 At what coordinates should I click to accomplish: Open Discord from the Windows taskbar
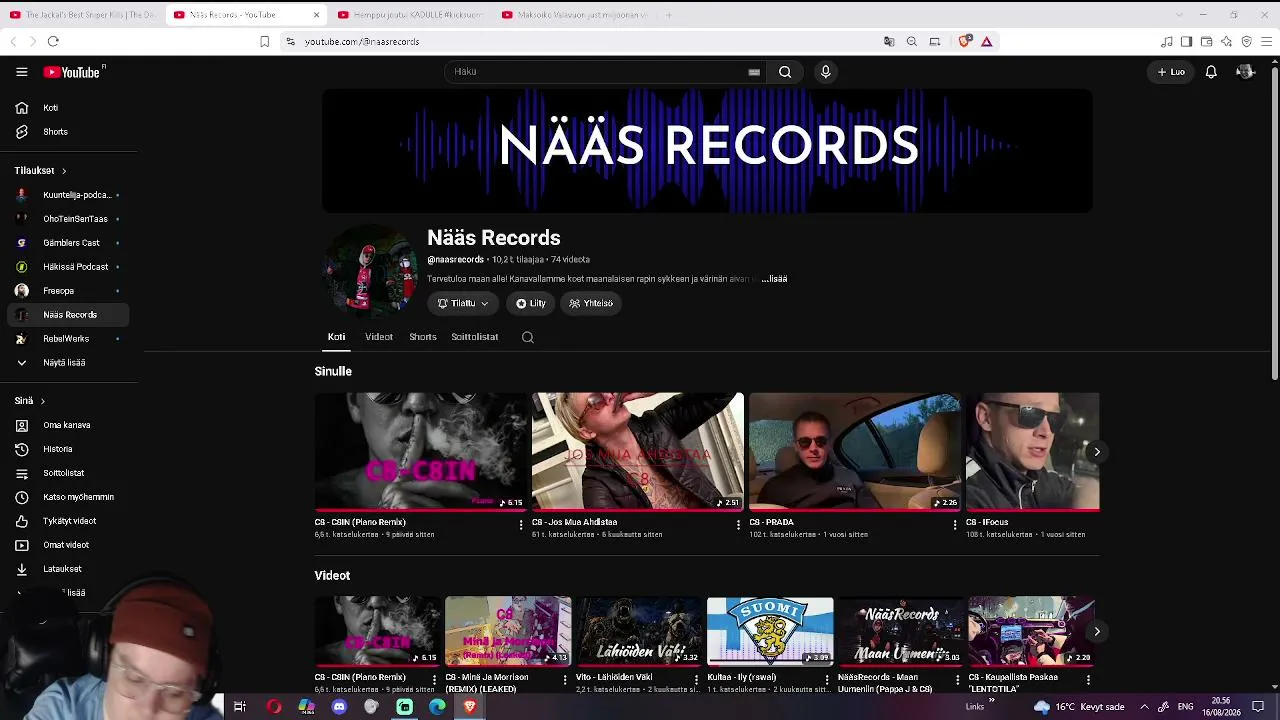(x=339, y=707)
